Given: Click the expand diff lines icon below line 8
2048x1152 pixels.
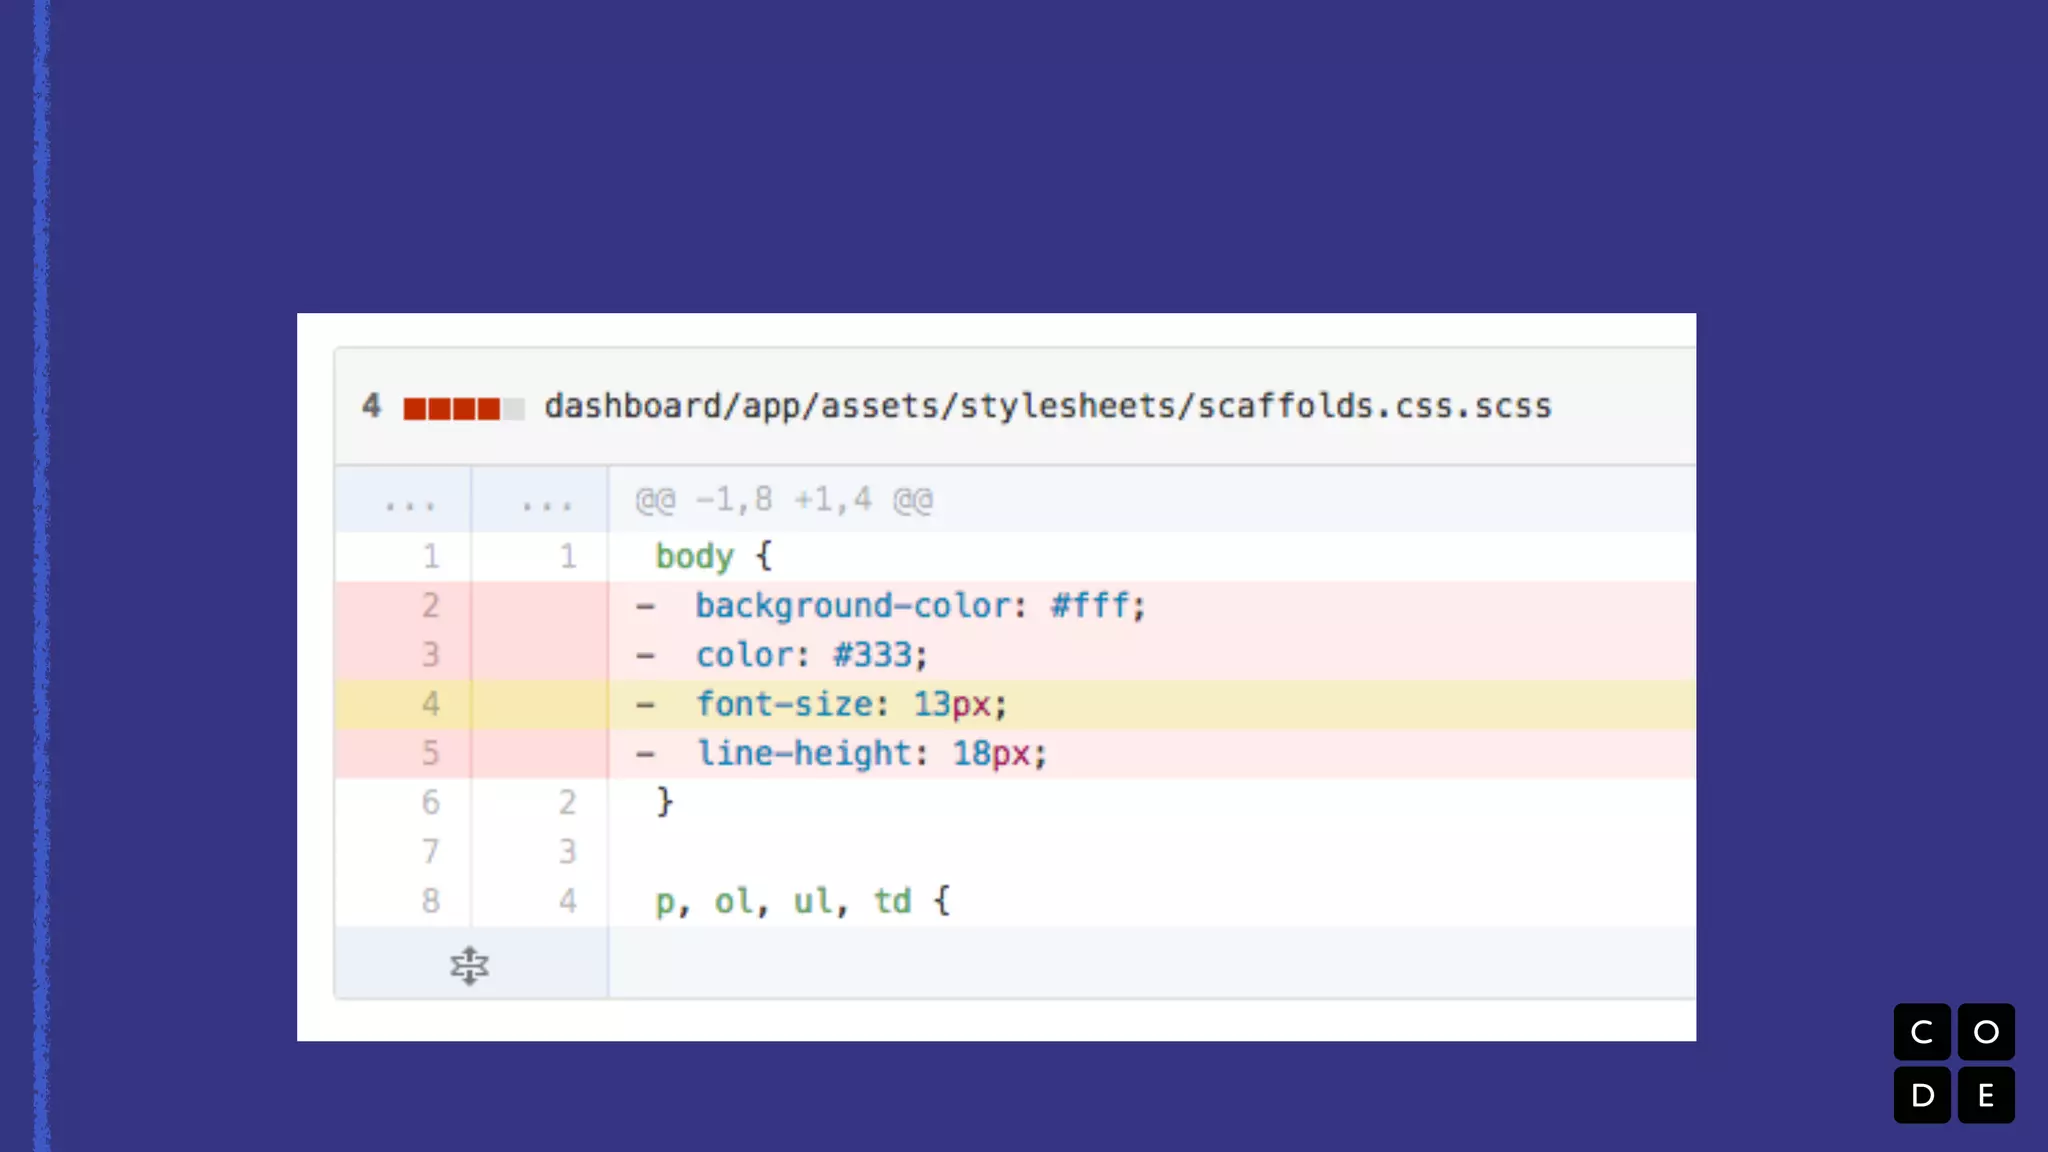Looking at the screenshot, I should click(x=469, y=966).
